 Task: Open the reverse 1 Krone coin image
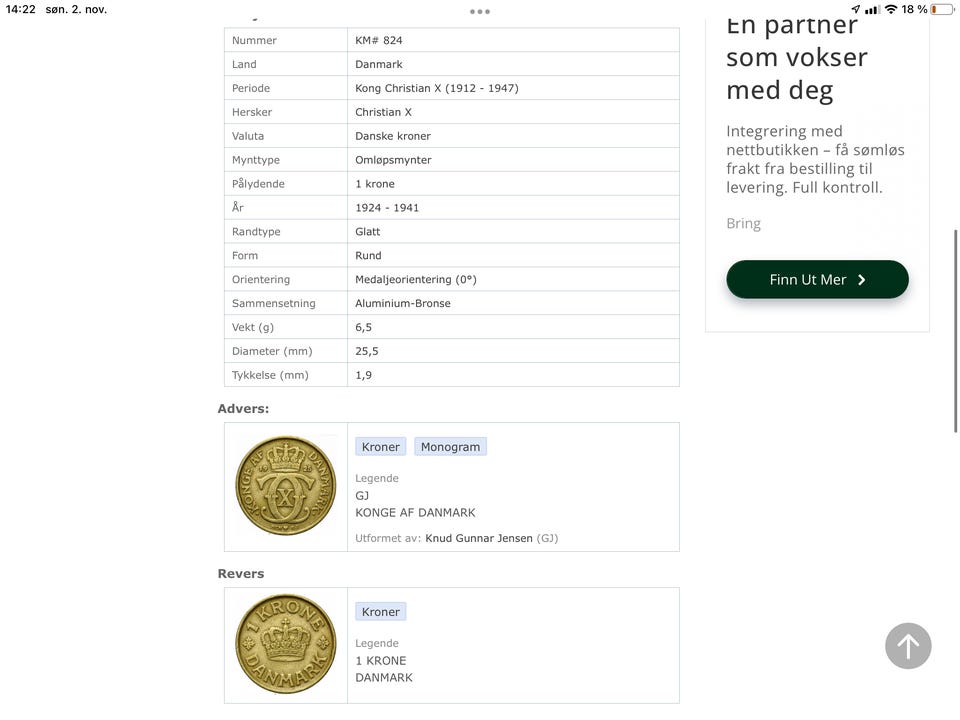tap(286, 644)
